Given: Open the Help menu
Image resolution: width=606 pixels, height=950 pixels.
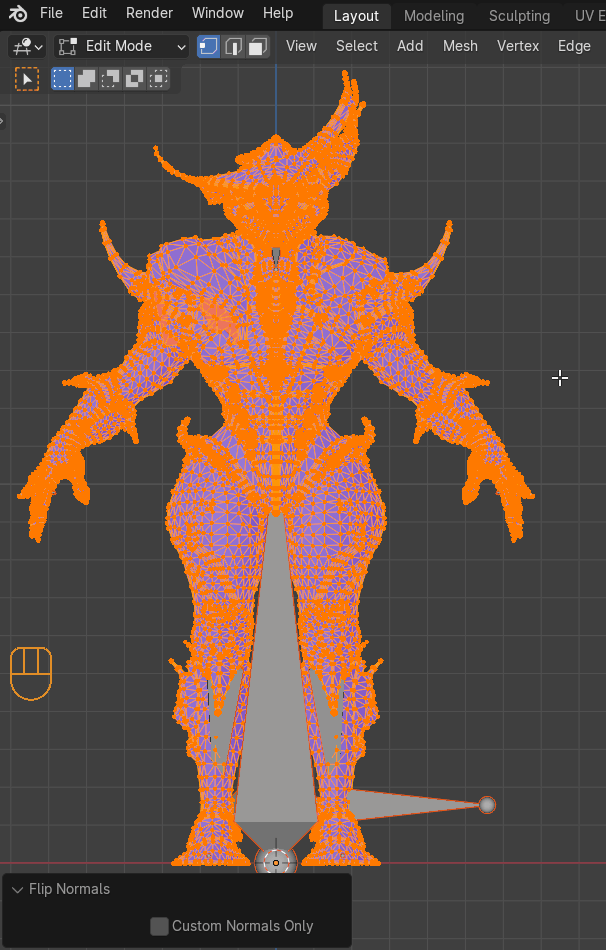Looking at the screenshot, I should pos(278,13).
